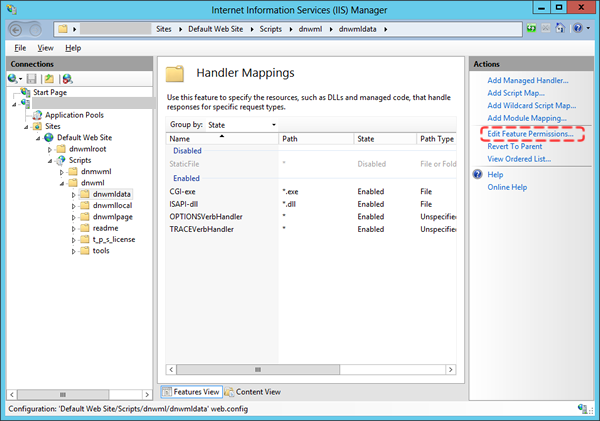The width and height of the screenshot is (600, 421).
Task: Click Default Web Site in address breadcrumb
Action: pos(215,29)
